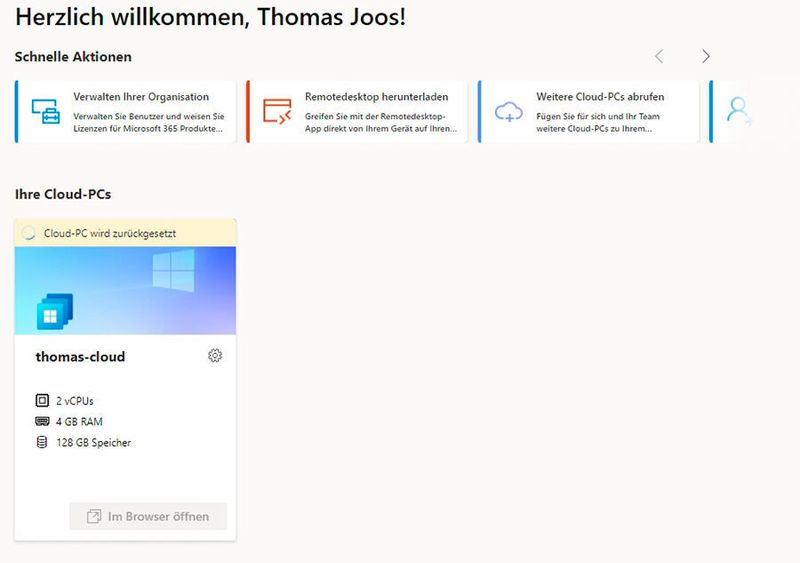
Task: Click the Windows 365 Cloud-PC banner image
Action: pyautogui.click(x=125, y=290)
